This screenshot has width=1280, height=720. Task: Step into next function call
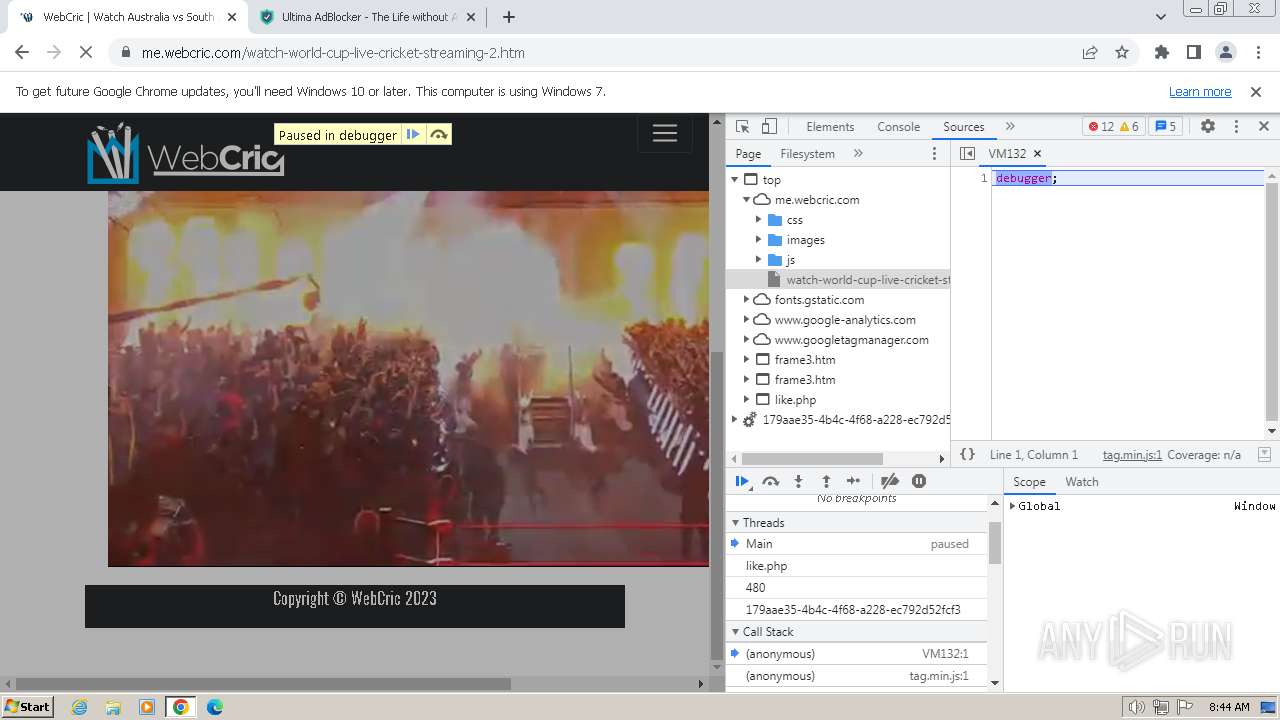(798, 481)
